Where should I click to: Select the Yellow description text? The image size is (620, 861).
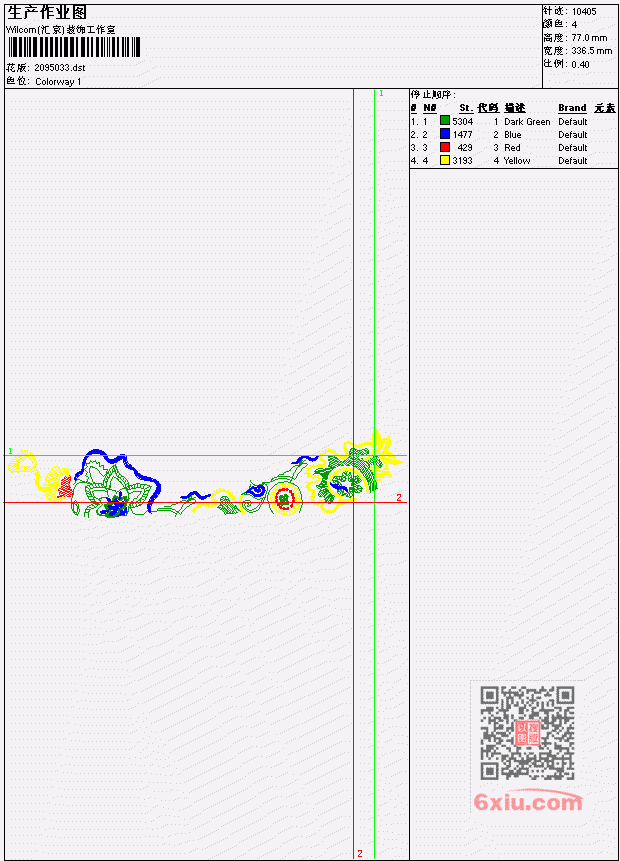click(x=517, y=161)
